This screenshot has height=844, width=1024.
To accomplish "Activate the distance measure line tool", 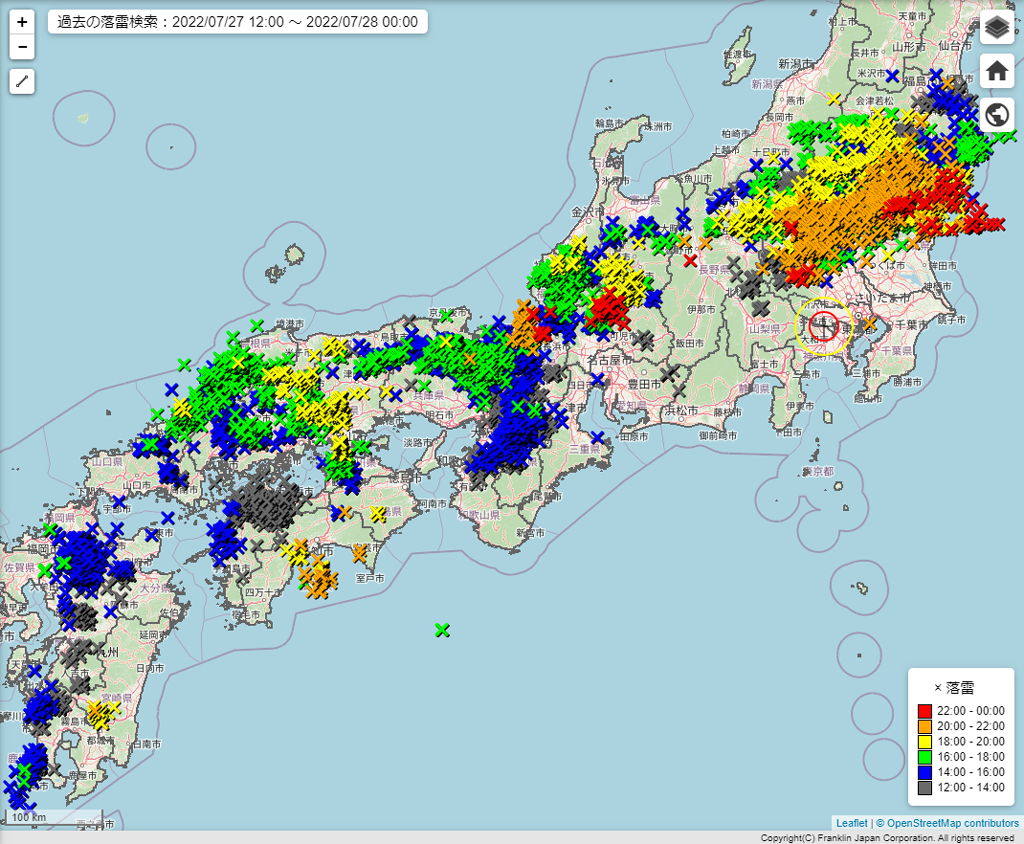I will coord(22,82).
